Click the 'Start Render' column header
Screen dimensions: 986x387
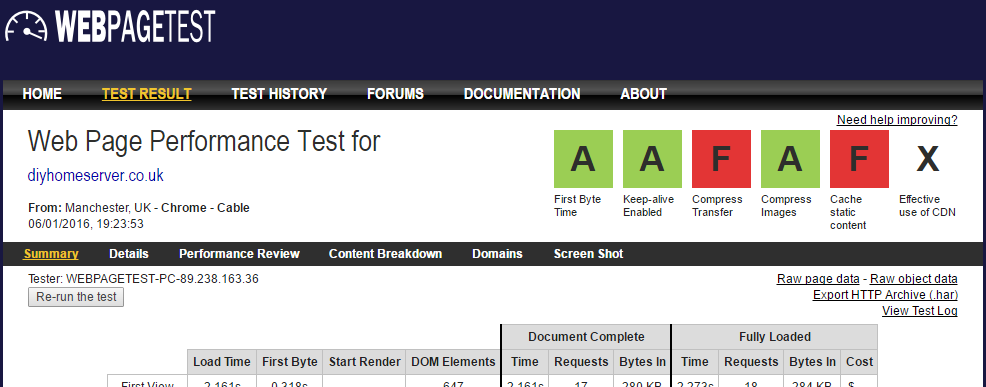(365, 362)
